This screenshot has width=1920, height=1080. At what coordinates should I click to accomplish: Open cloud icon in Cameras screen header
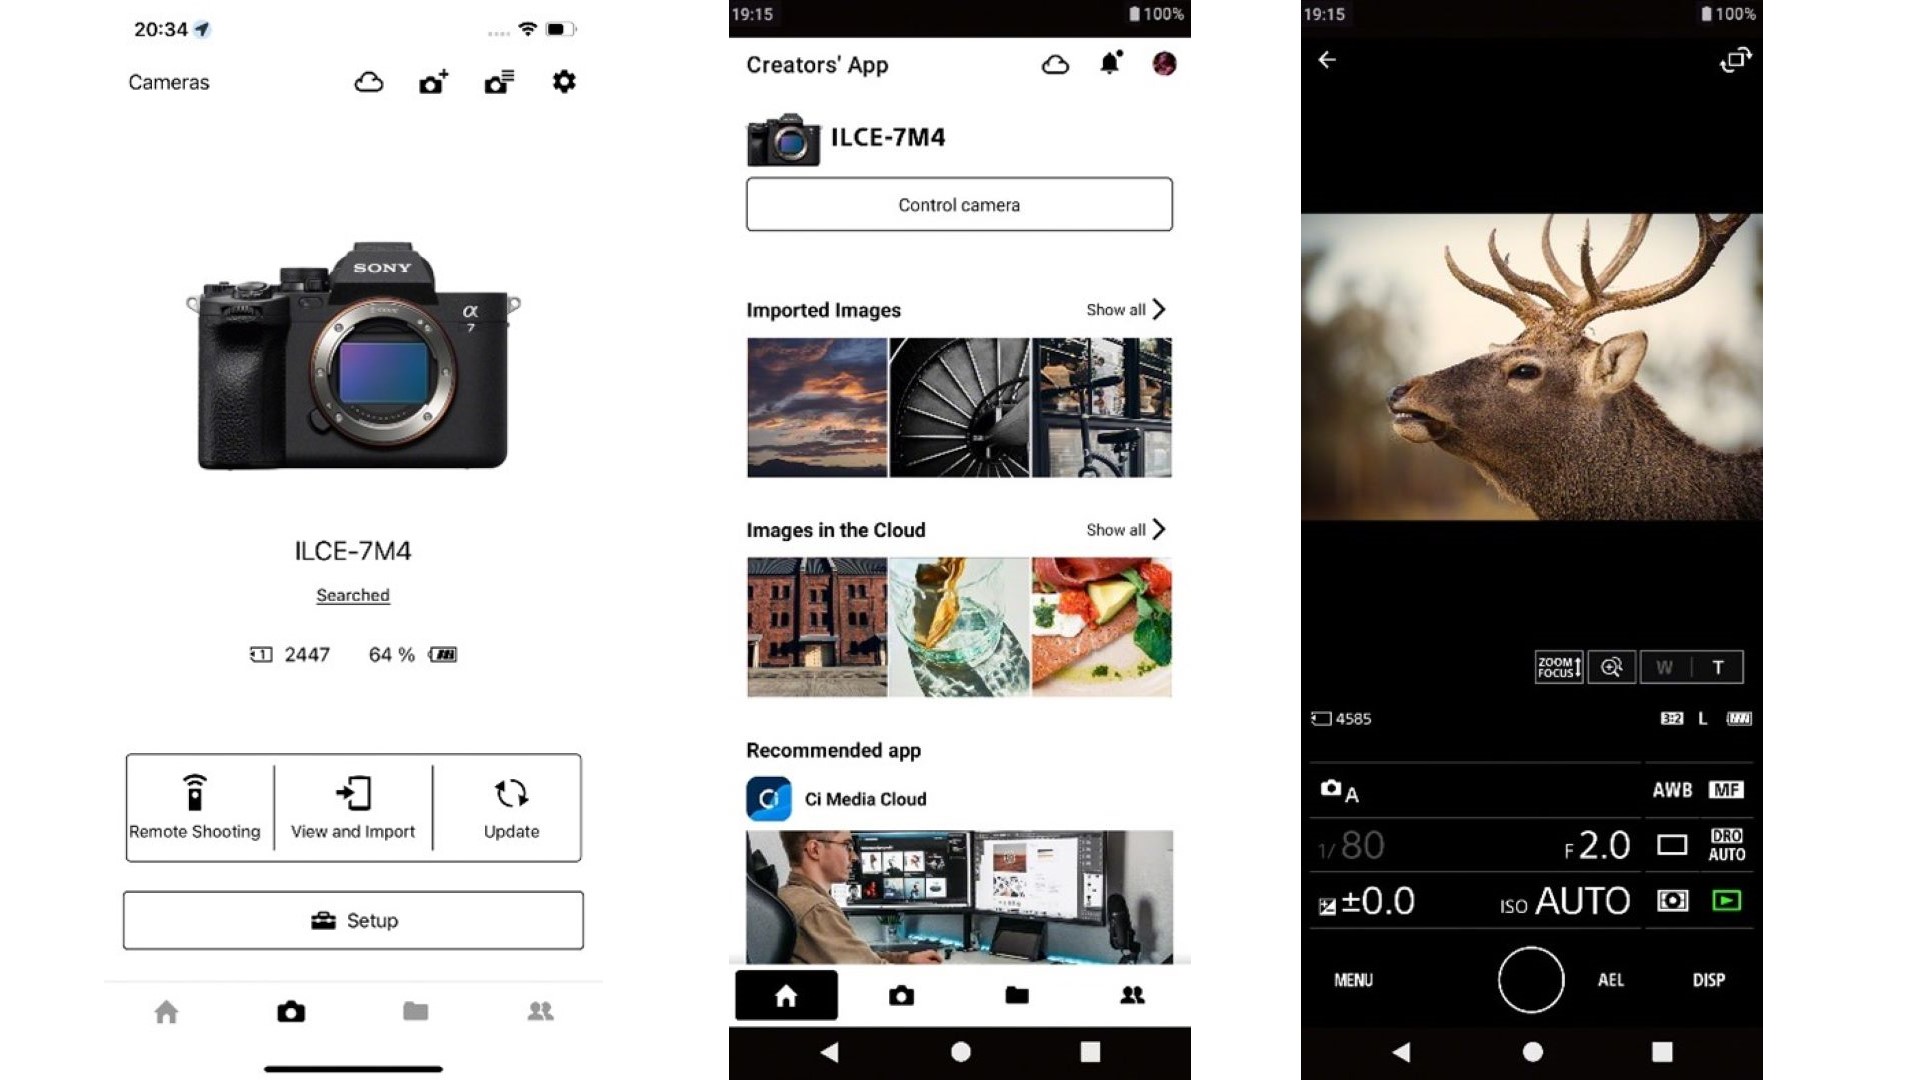coord(369,82)
